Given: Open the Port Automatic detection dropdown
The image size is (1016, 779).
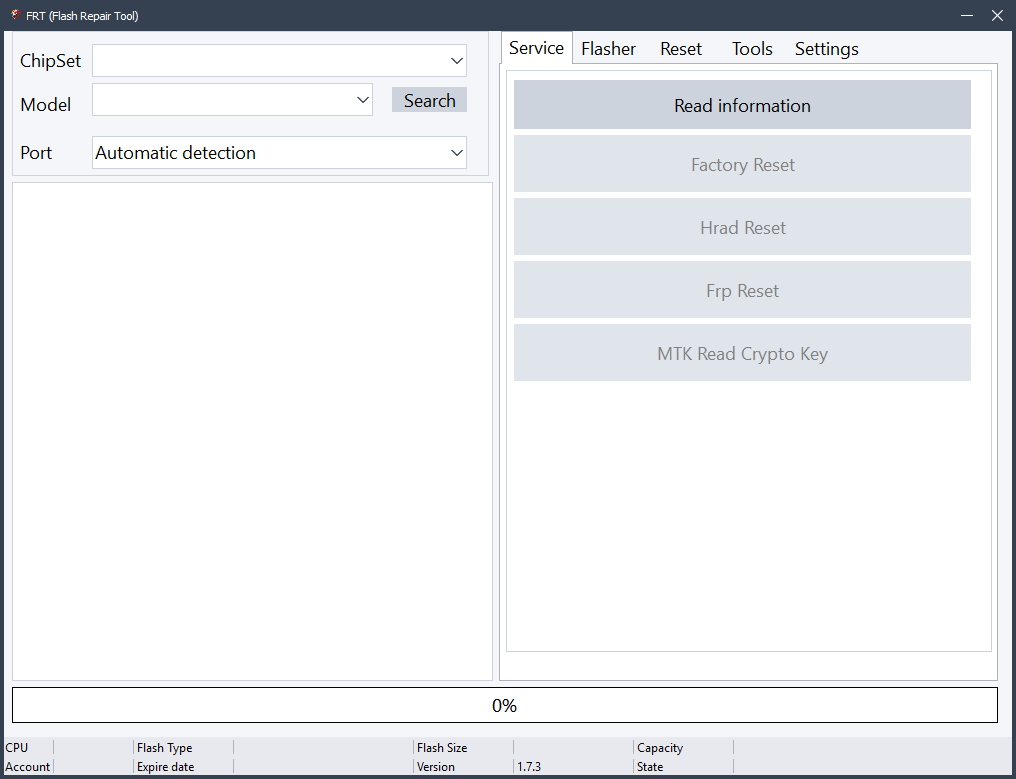Looking at the screenshot, I should (458, 152).
